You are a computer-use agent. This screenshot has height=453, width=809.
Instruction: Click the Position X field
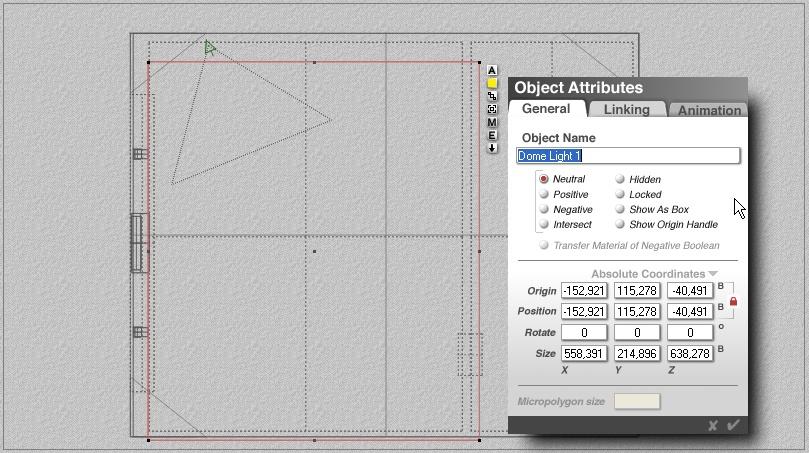click(584, 312)
